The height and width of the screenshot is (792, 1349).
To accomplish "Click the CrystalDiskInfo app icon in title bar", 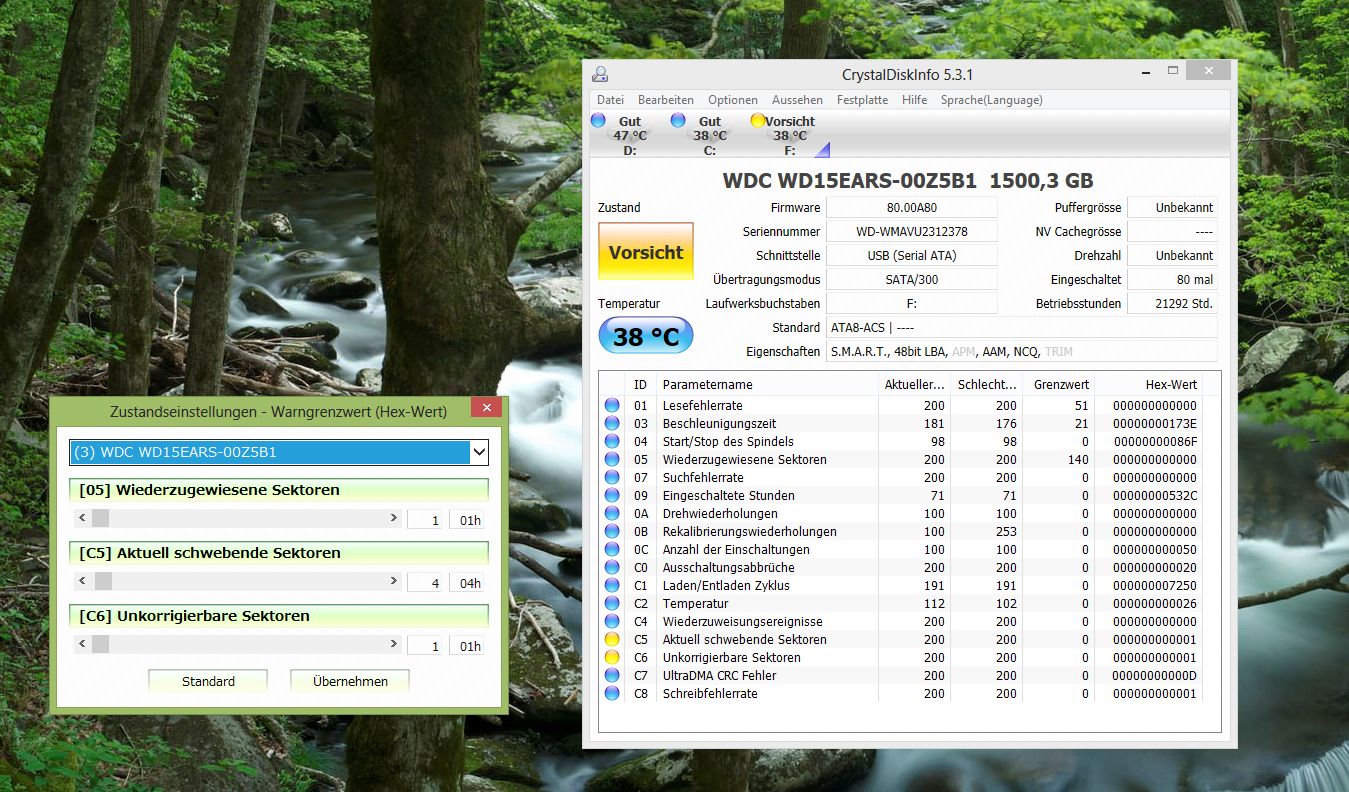I will [x=600, y=74].
